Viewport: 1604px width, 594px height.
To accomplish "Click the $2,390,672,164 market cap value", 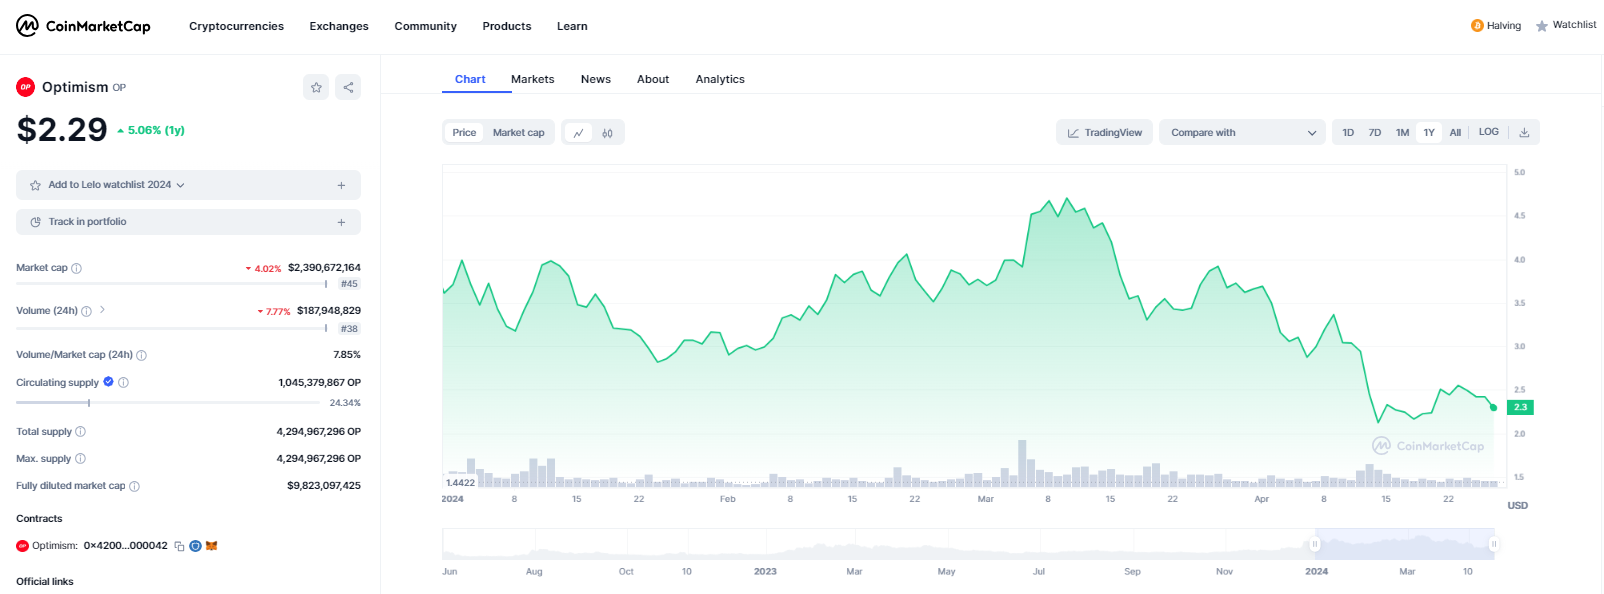I will click(x=324, y=268).
